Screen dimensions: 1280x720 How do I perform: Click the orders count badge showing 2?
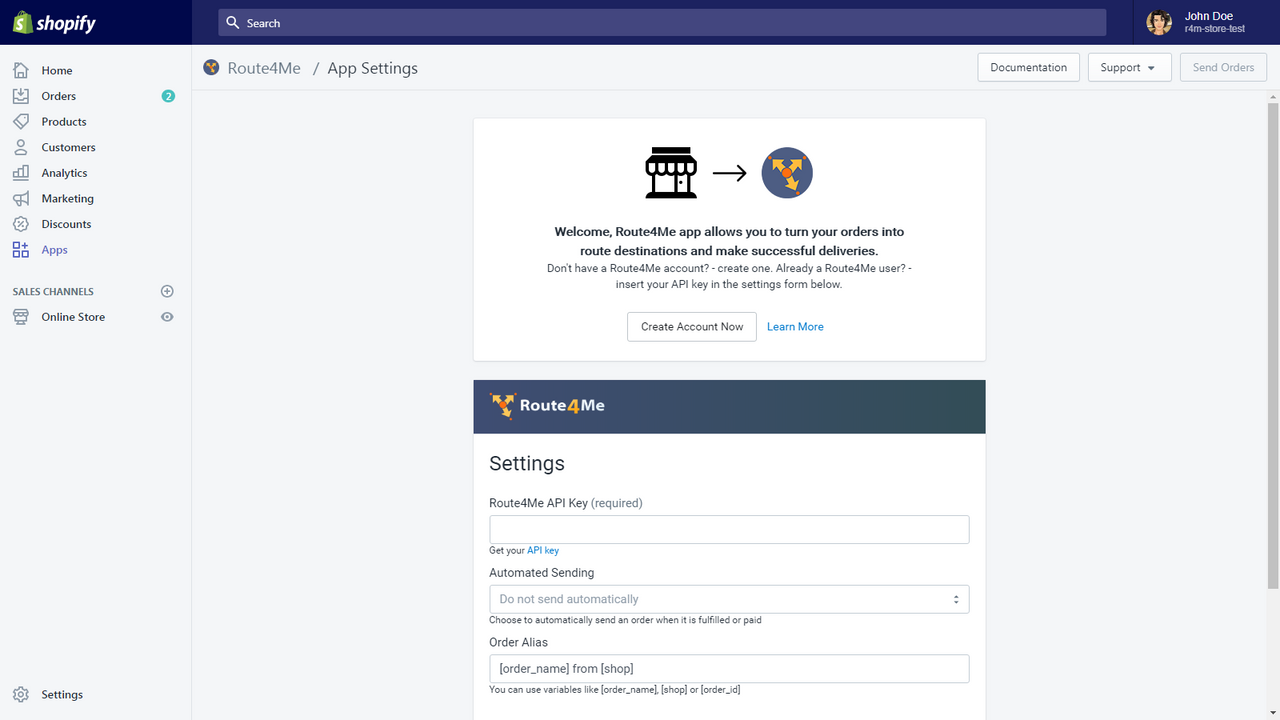click(168, 96)
